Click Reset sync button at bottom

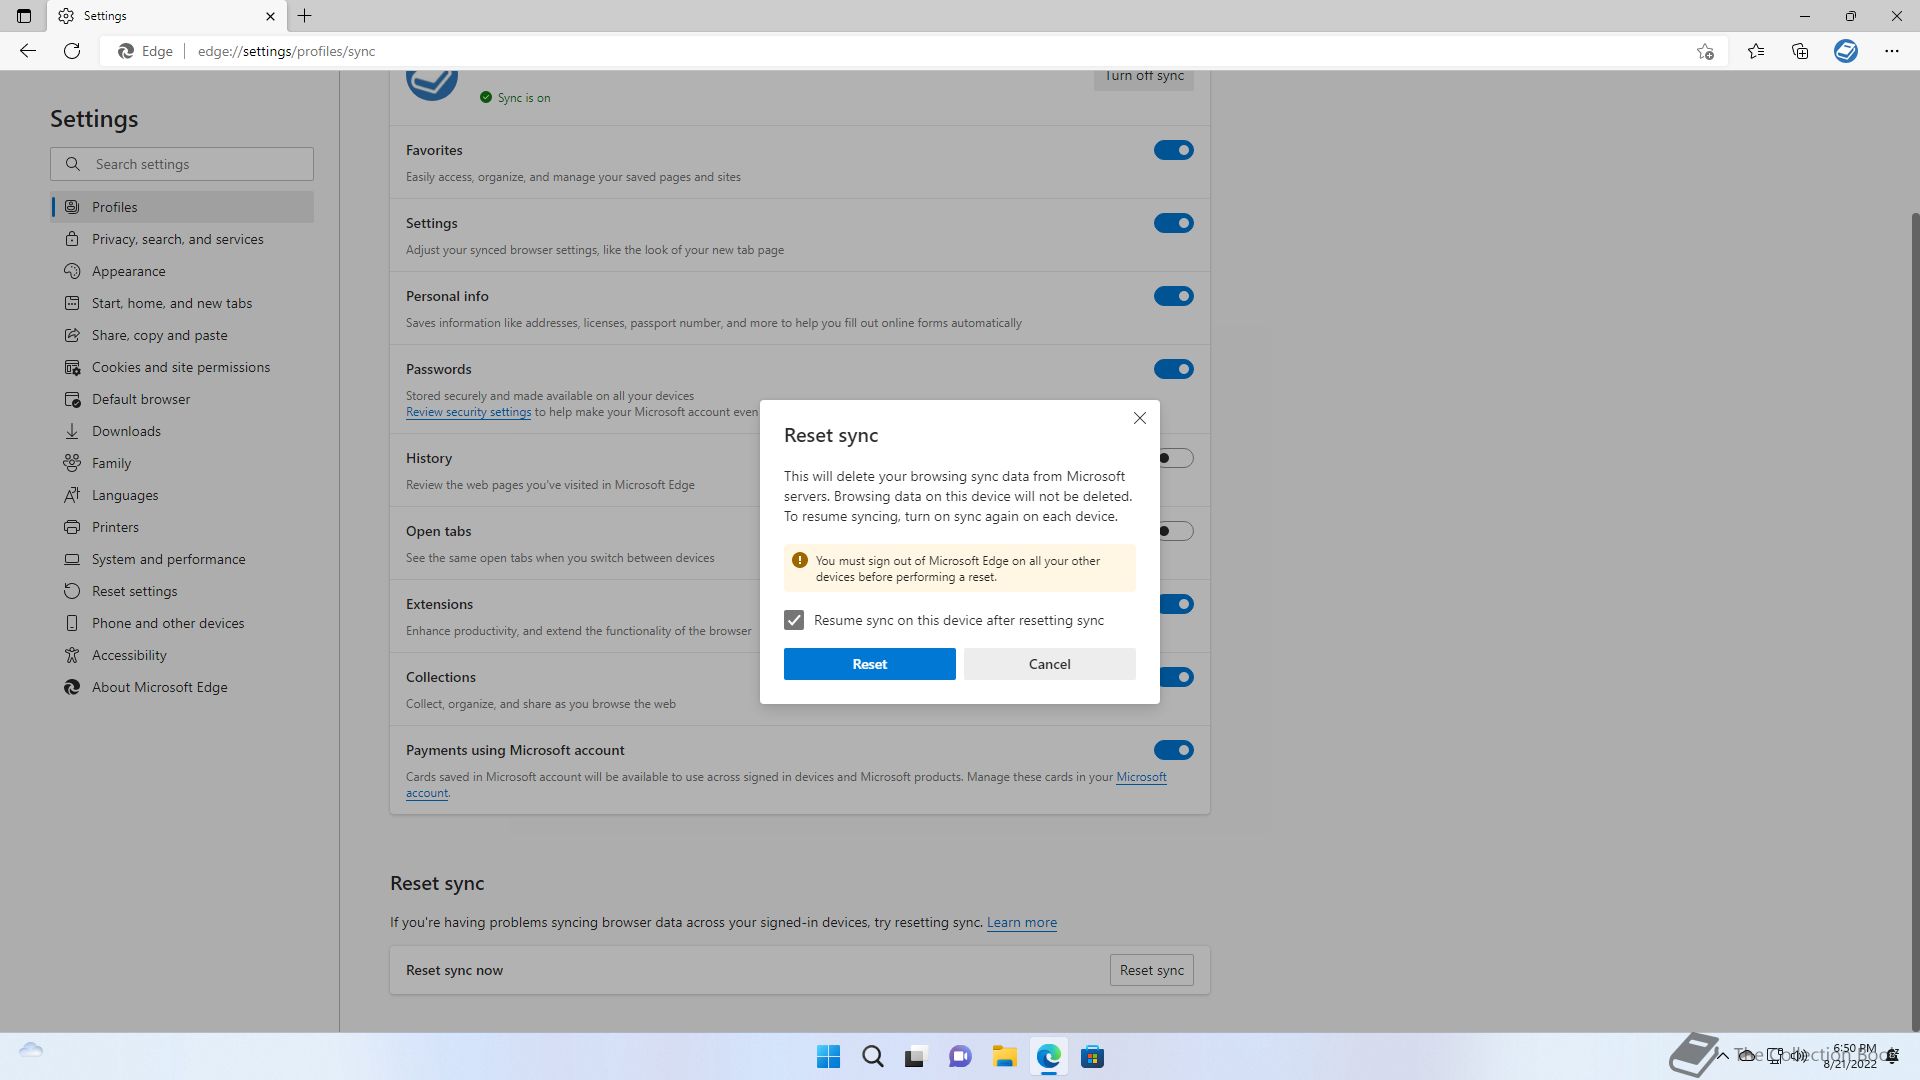(x=1152, y=970)
